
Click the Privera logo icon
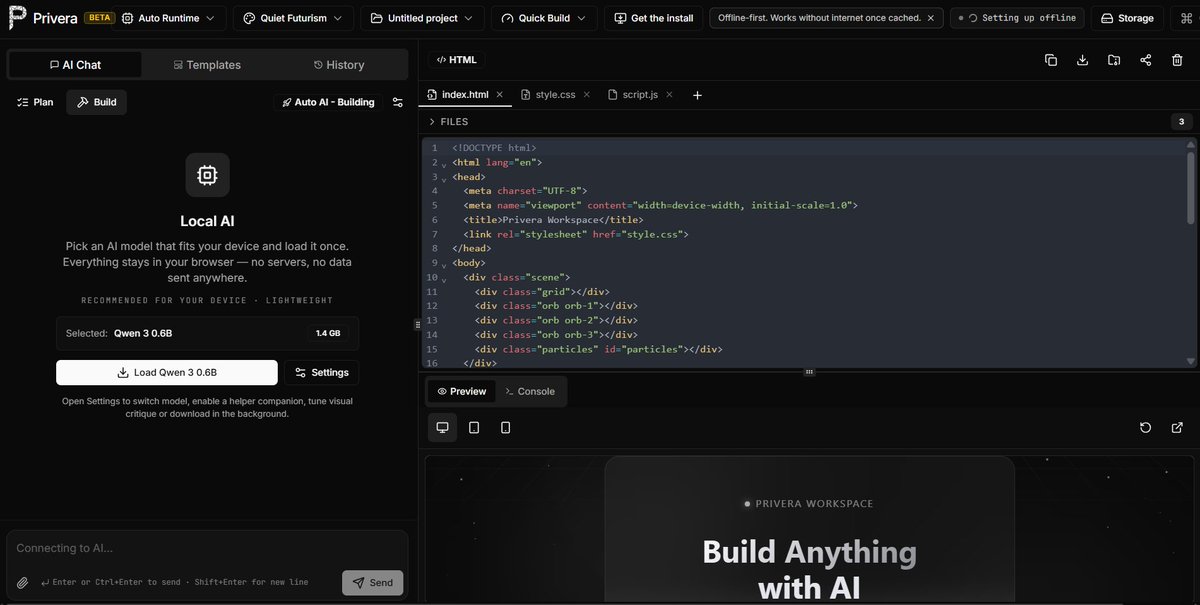(x=17, y=18)
